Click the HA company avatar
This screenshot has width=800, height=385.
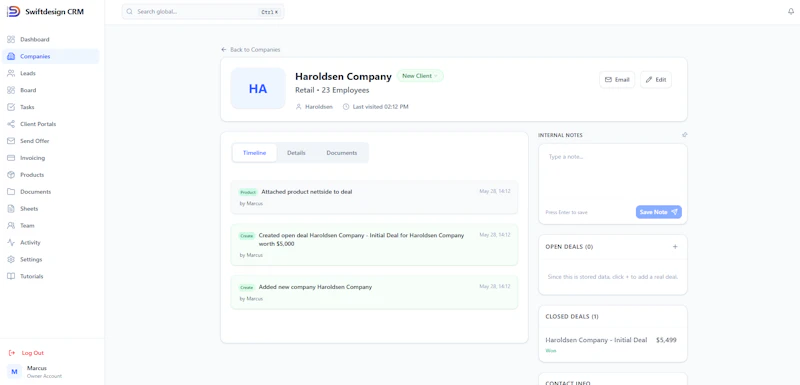[x=258, y=89]
